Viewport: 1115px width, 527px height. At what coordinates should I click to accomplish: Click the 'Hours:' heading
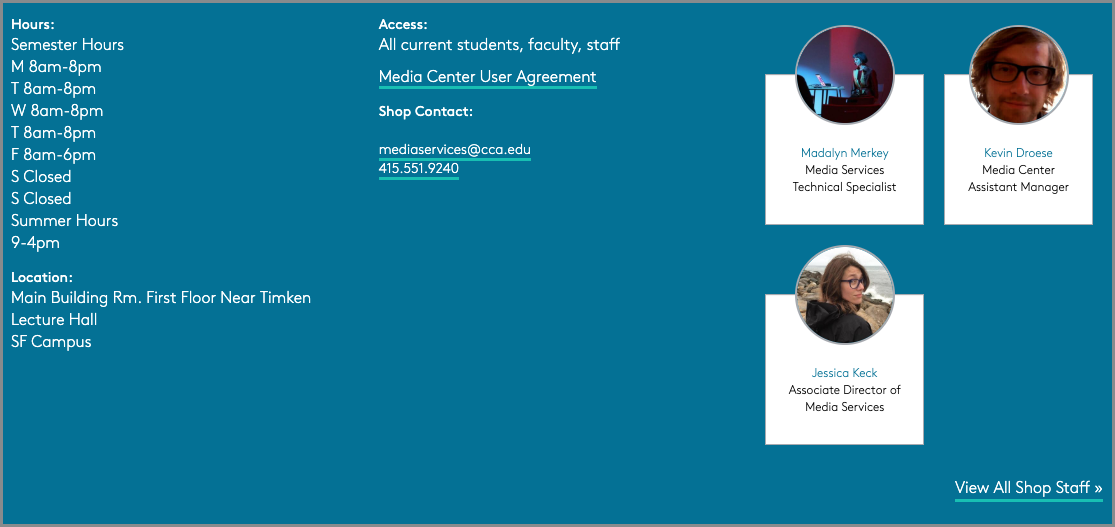click(33, 24)
